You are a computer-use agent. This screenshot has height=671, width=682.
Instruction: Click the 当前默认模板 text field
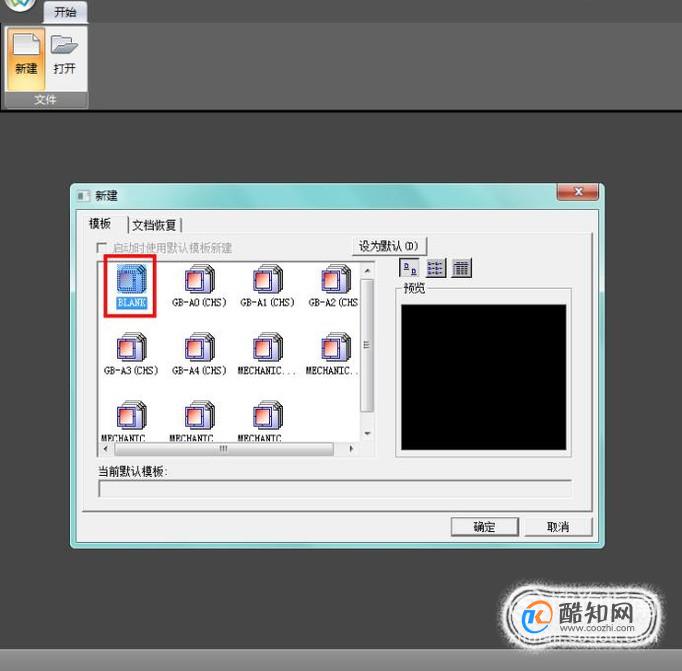[335, 489]
